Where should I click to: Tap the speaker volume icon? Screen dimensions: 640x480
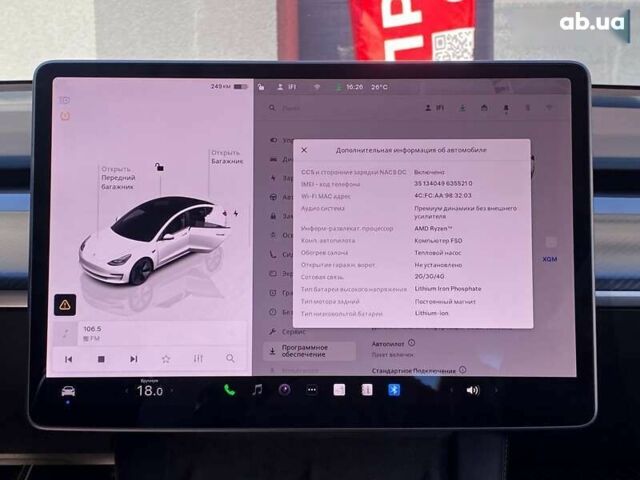pos(472,390)
